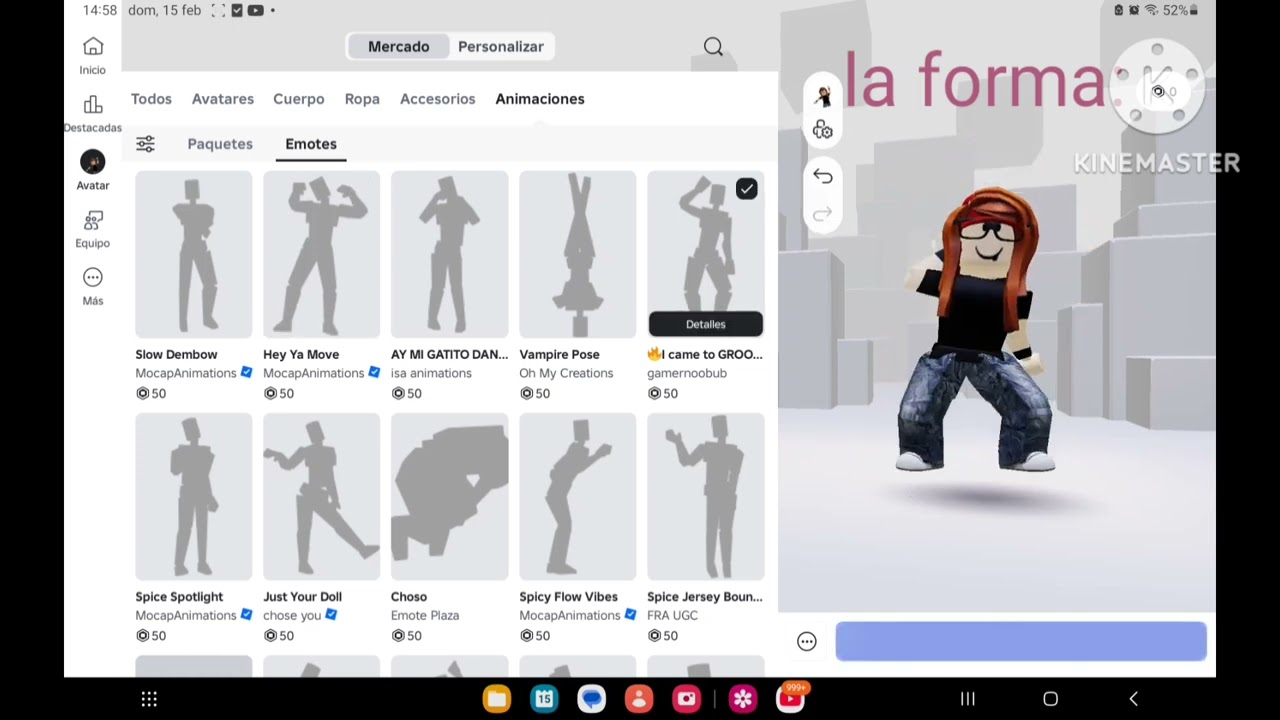Open Emote Plaza creator link
Viewport: 1280px width, 720px height.
[x=425, y=615]
